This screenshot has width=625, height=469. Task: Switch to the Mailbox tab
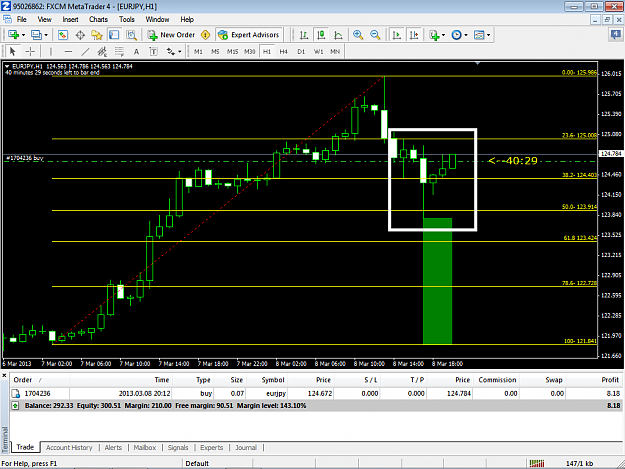coord(145,447)
